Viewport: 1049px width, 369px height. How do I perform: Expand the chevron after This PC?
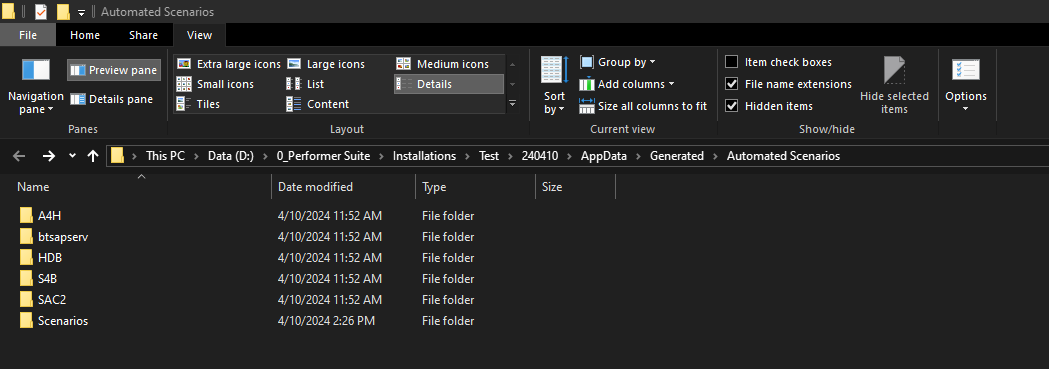(197, 156)
